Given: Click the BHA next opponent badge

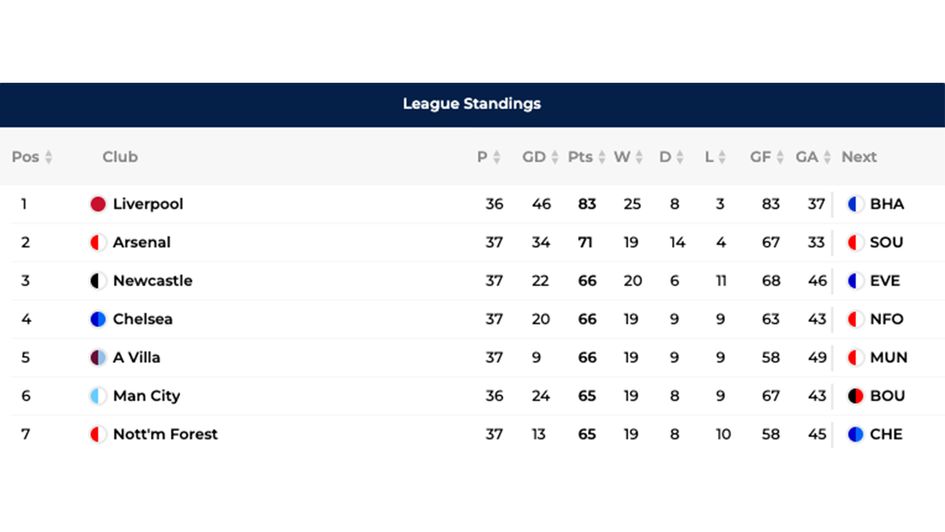Looking at the screenshot, I should click(x=856, y=204).
